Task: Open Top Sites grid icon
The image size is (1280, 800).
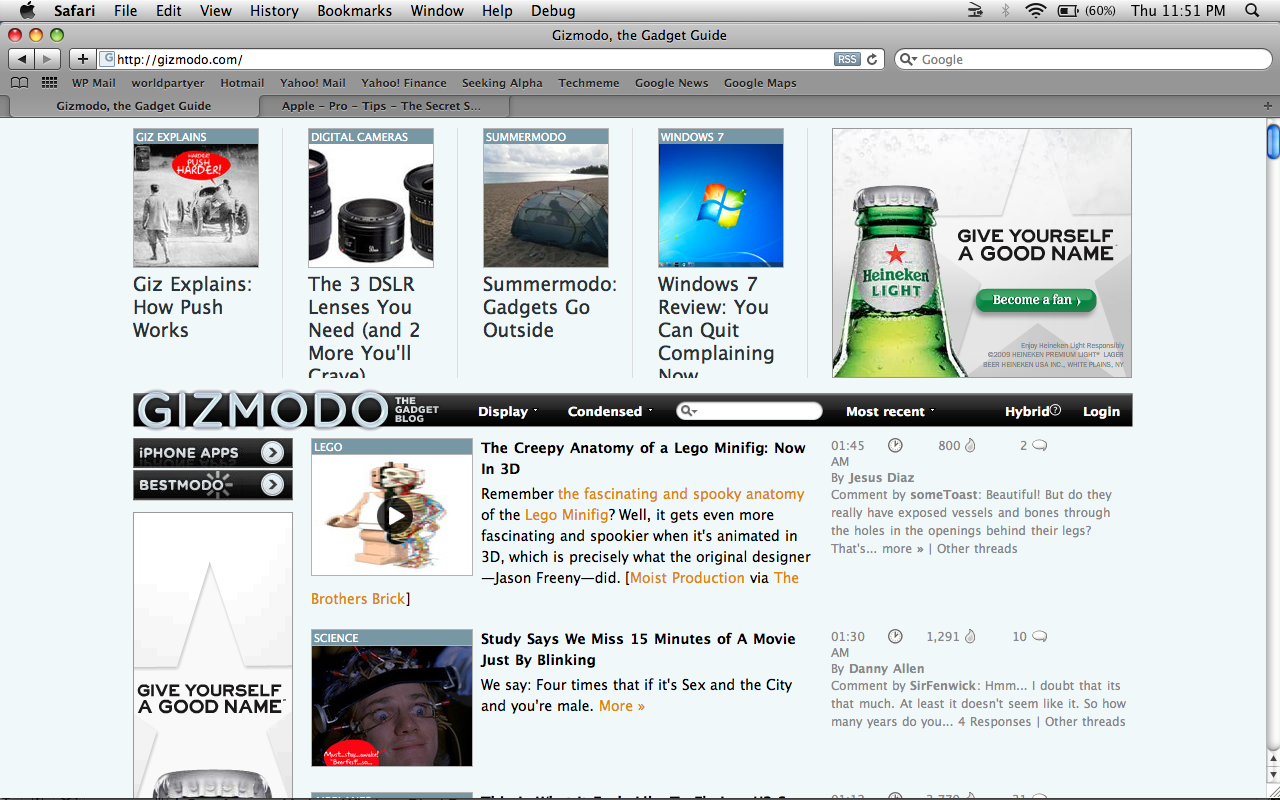Action: (49, 83)
